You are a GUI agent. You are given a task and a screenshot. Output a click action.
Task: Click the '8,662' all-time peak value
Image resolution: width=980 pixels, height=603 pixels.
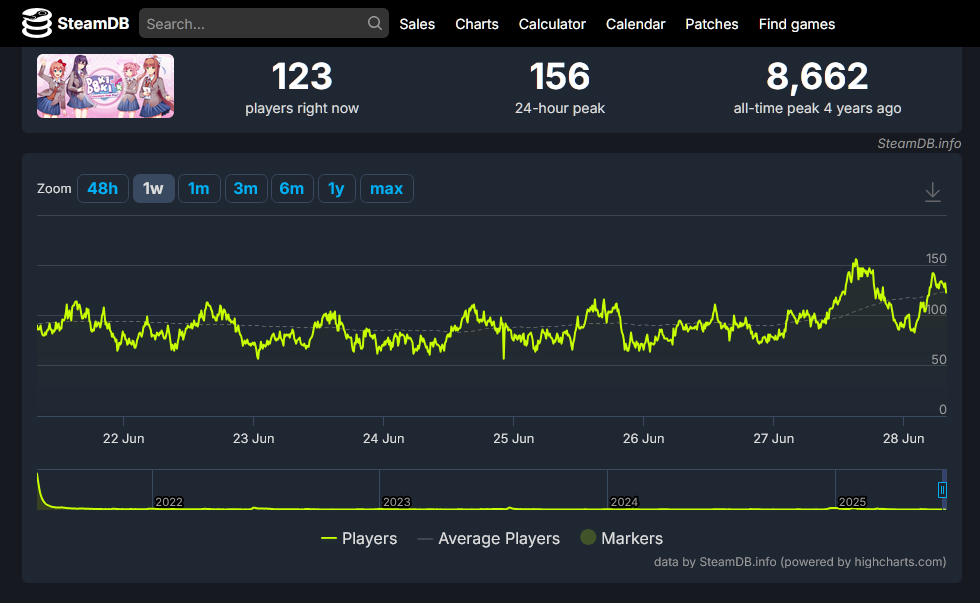pos(818,76)
